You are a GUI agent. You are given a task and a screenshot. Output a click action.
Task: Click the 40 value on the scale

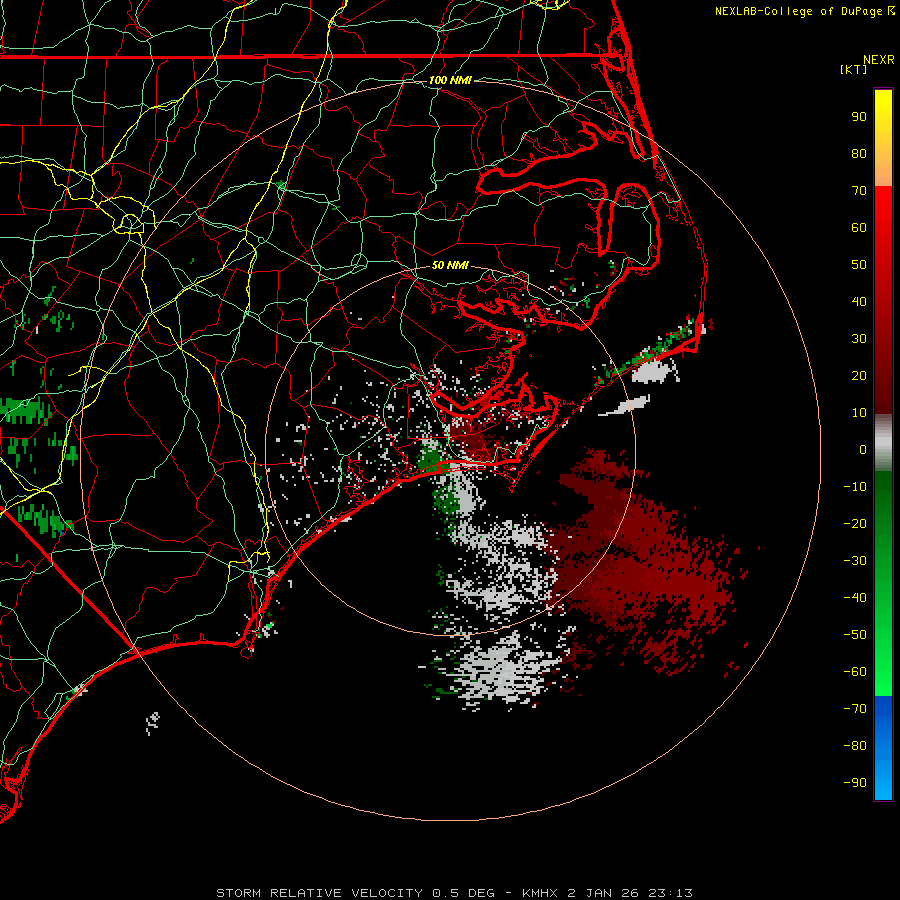point(859,301)
